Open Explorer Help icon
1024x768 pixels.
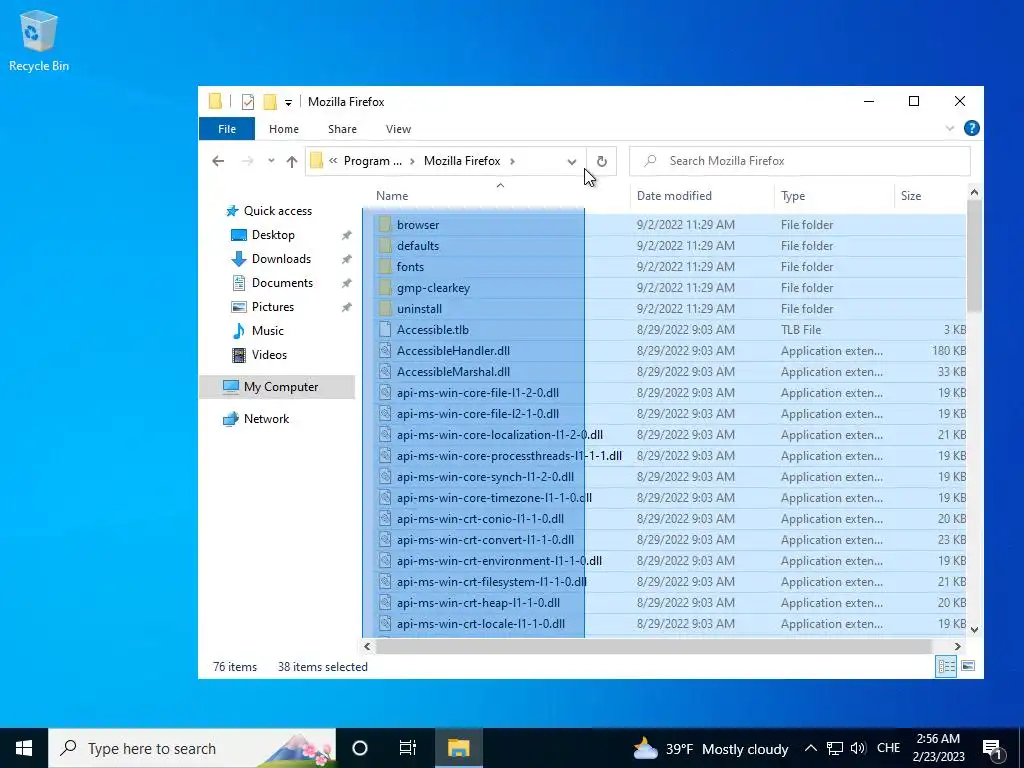[972, 129]
